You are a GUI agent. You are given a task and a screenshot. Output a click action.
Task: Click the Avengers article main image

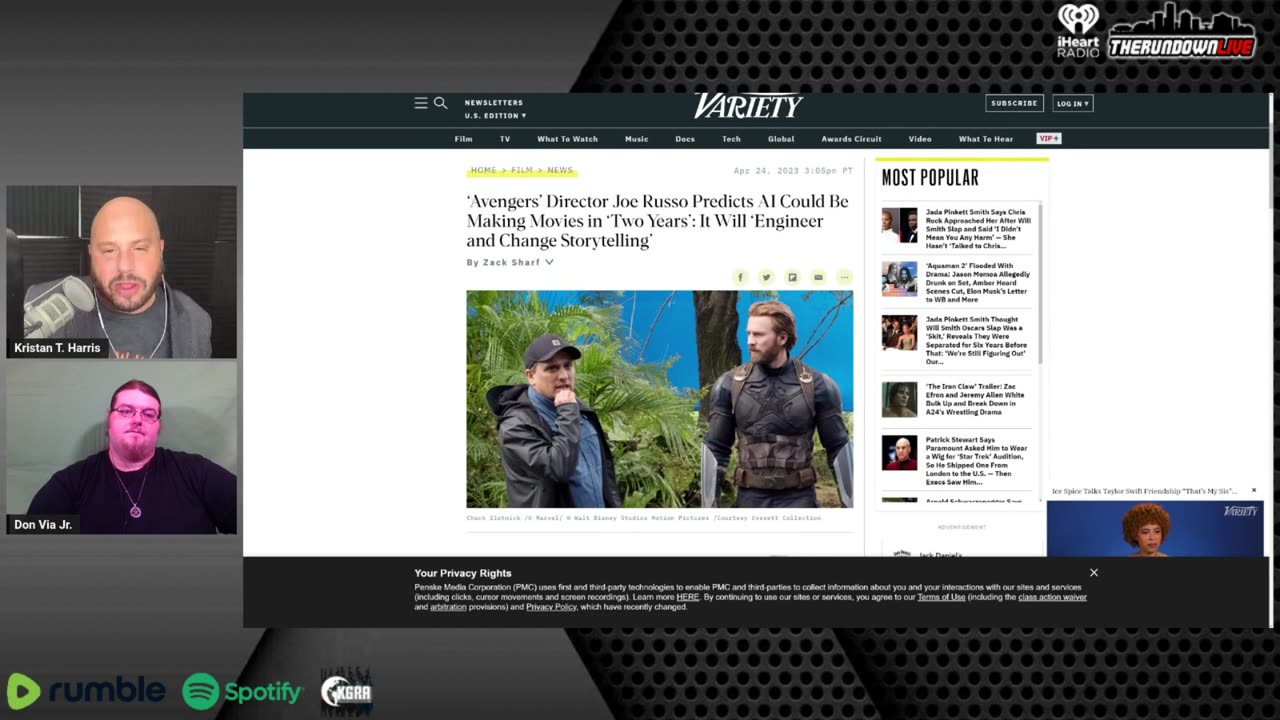click(659, 399)
